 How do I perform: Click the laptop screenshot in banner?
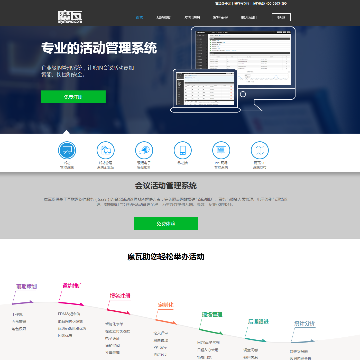point(205,91)
